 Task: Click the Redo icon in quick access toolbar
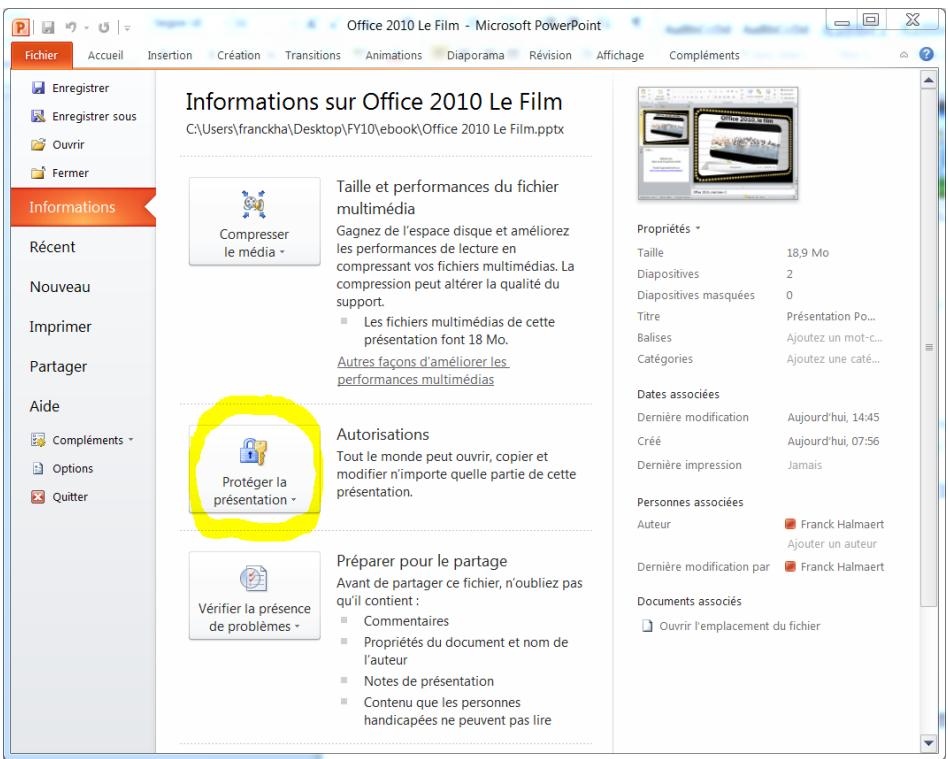click(104, 27)
